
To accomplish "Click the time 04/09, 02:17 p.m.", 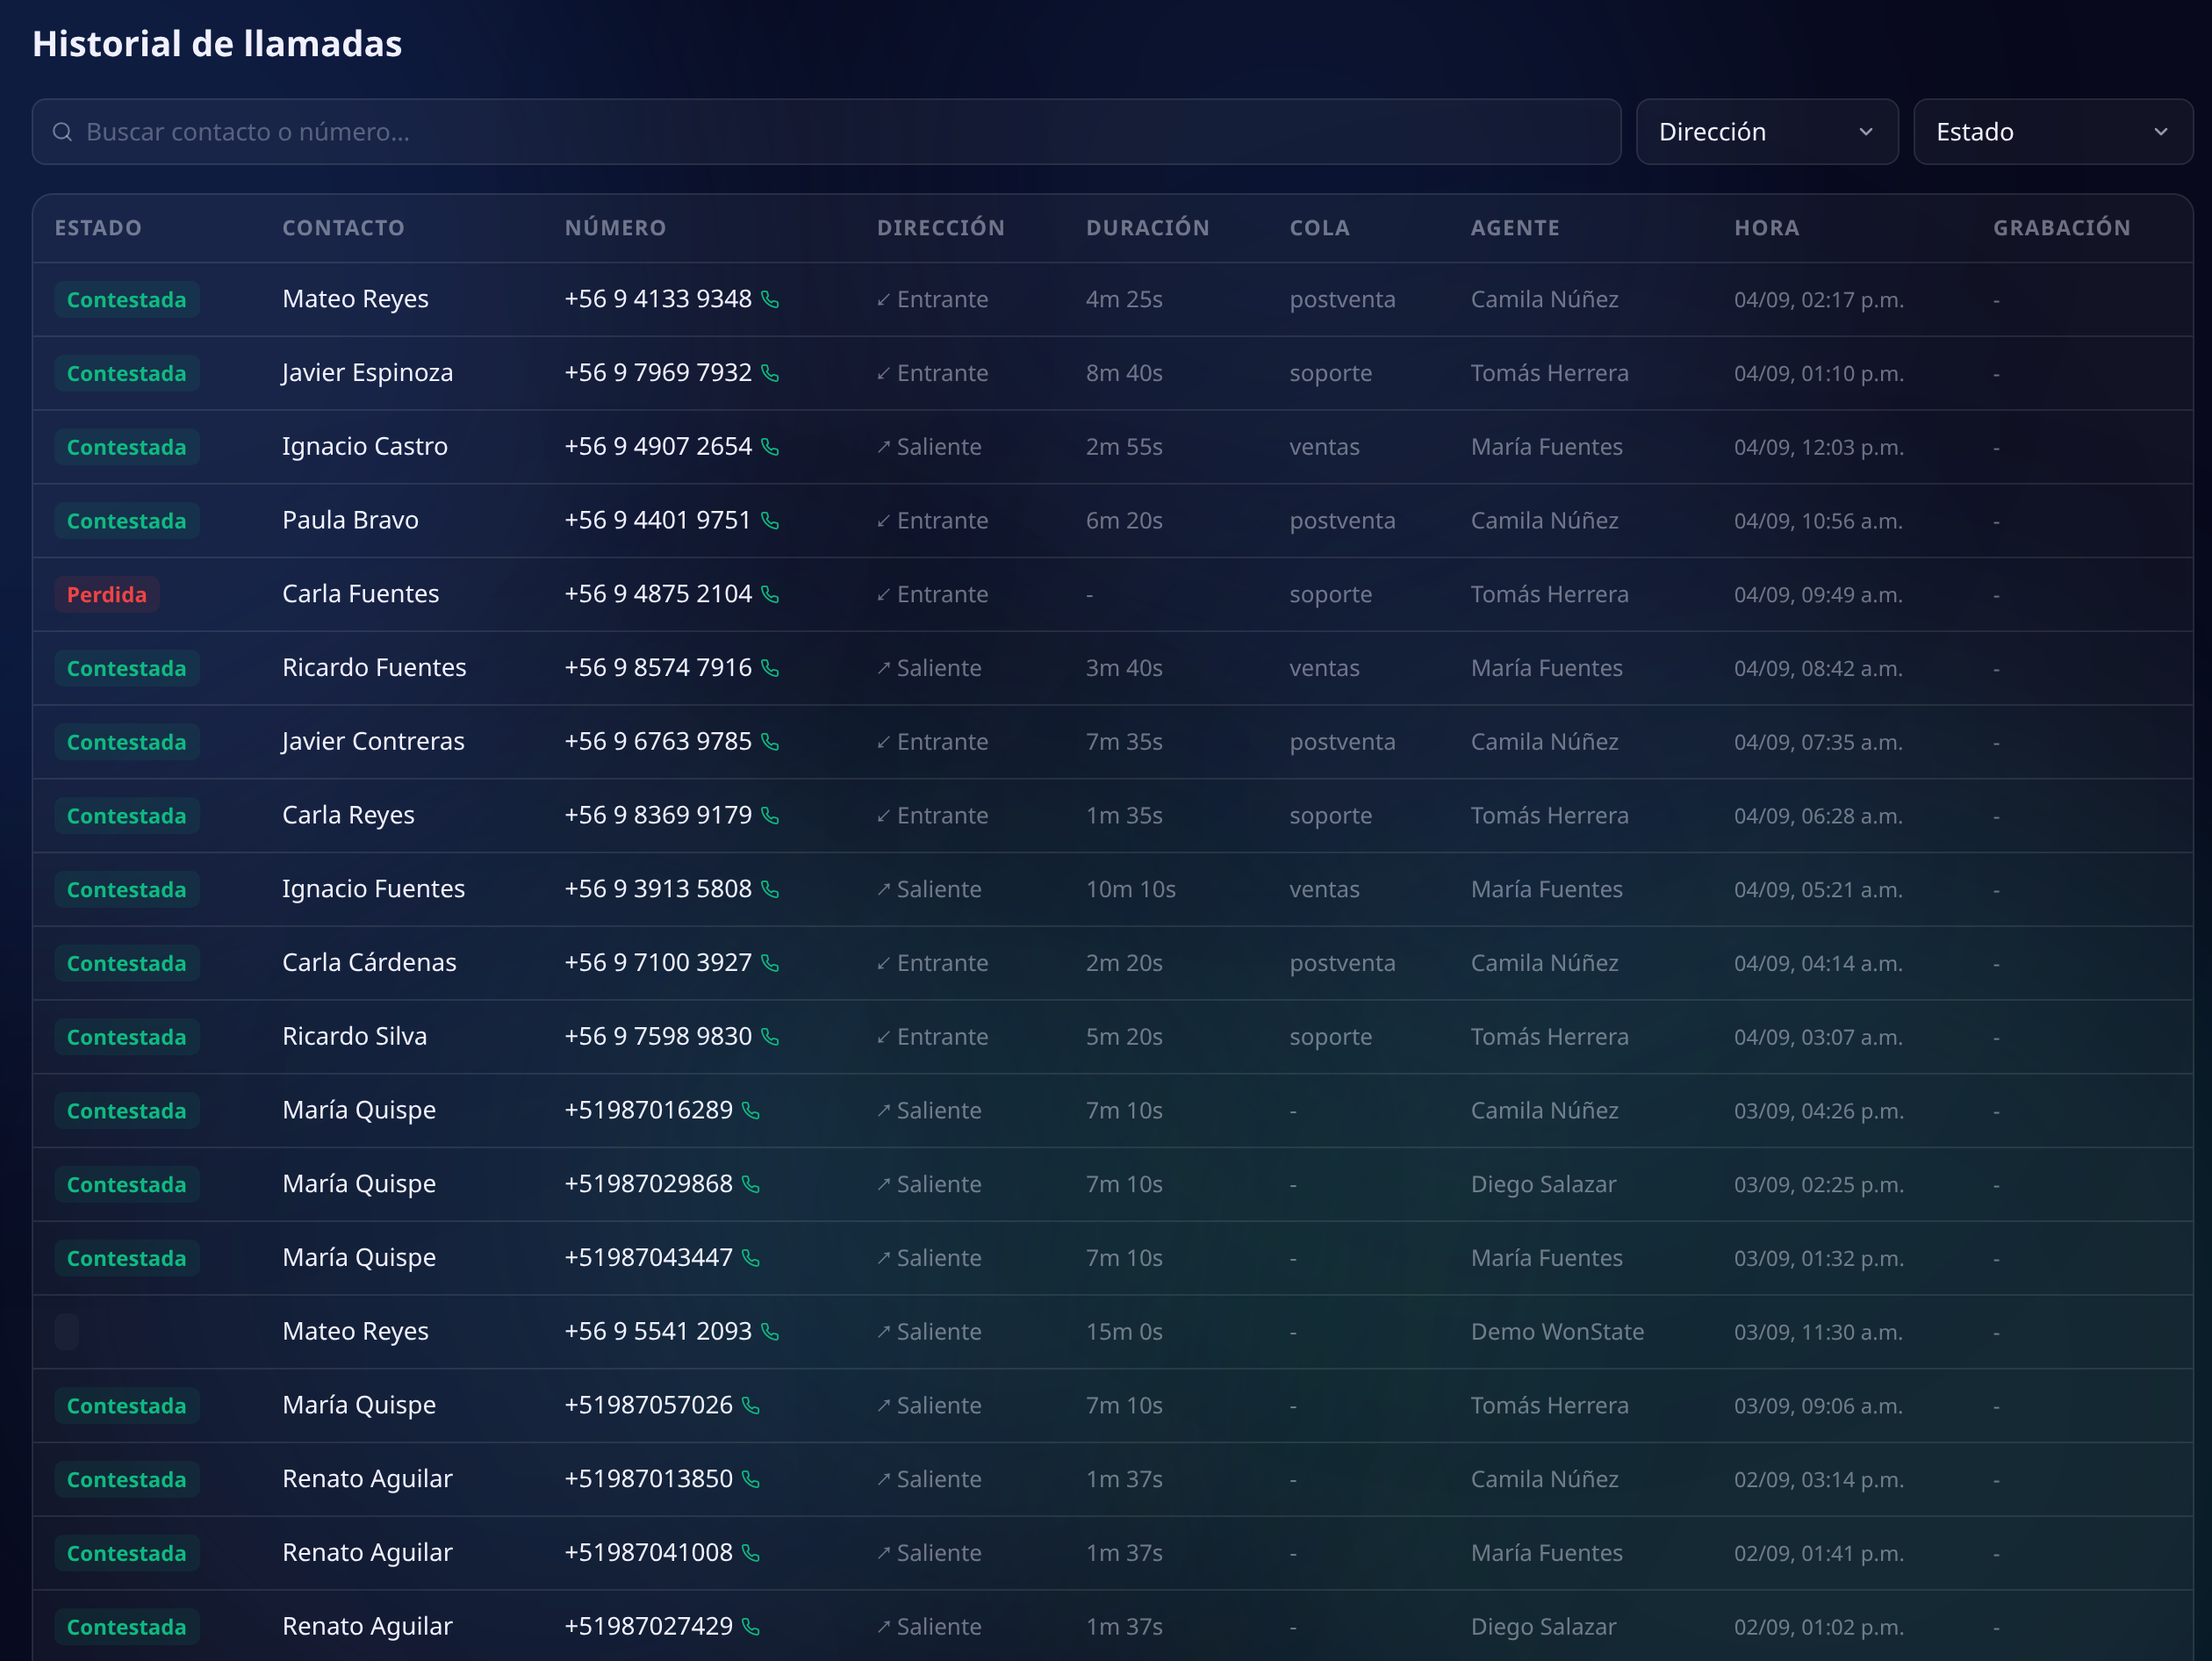I will (x=1819, y=300).
